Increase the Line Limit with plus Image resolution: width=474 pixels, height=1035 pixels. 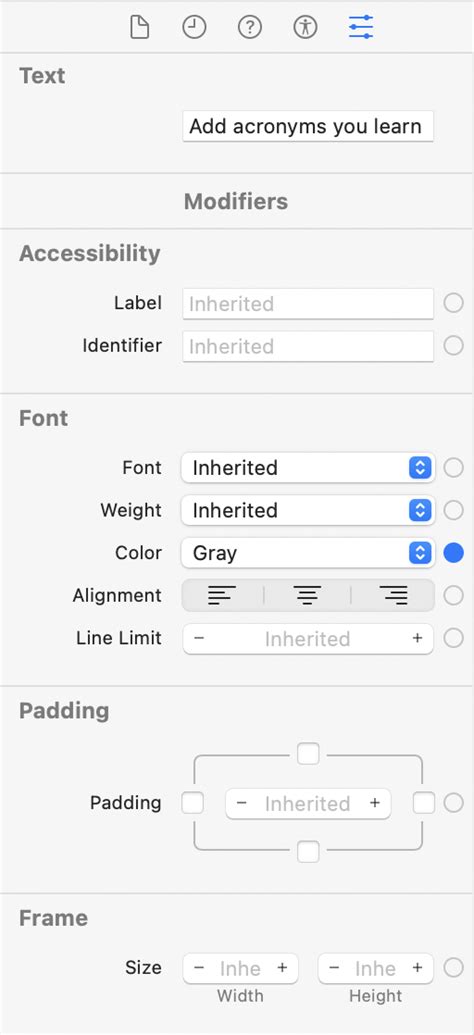(417, 638)
